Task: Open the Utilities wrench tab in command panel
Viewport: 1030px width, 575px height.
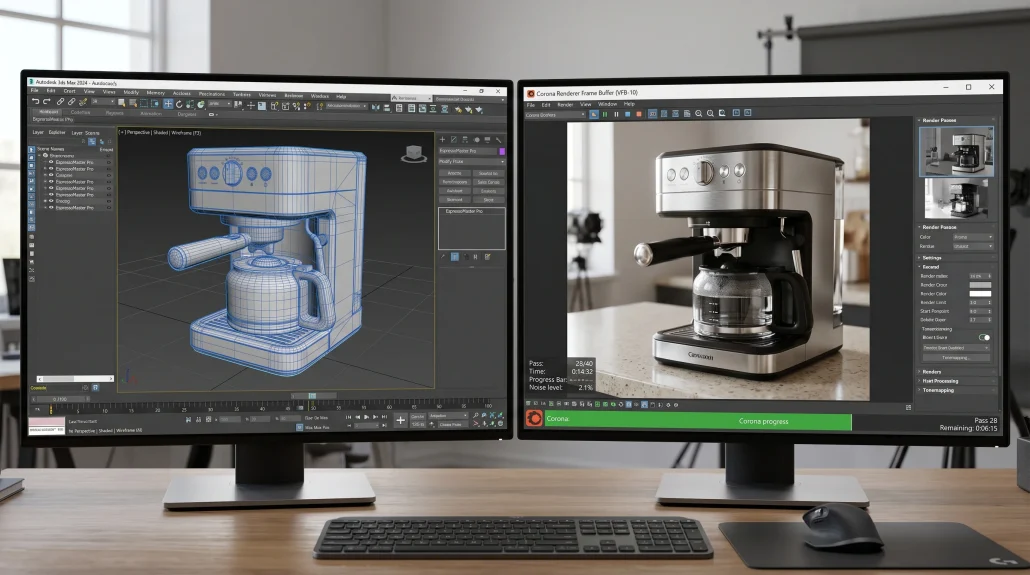Action: (x=499, y=140)
